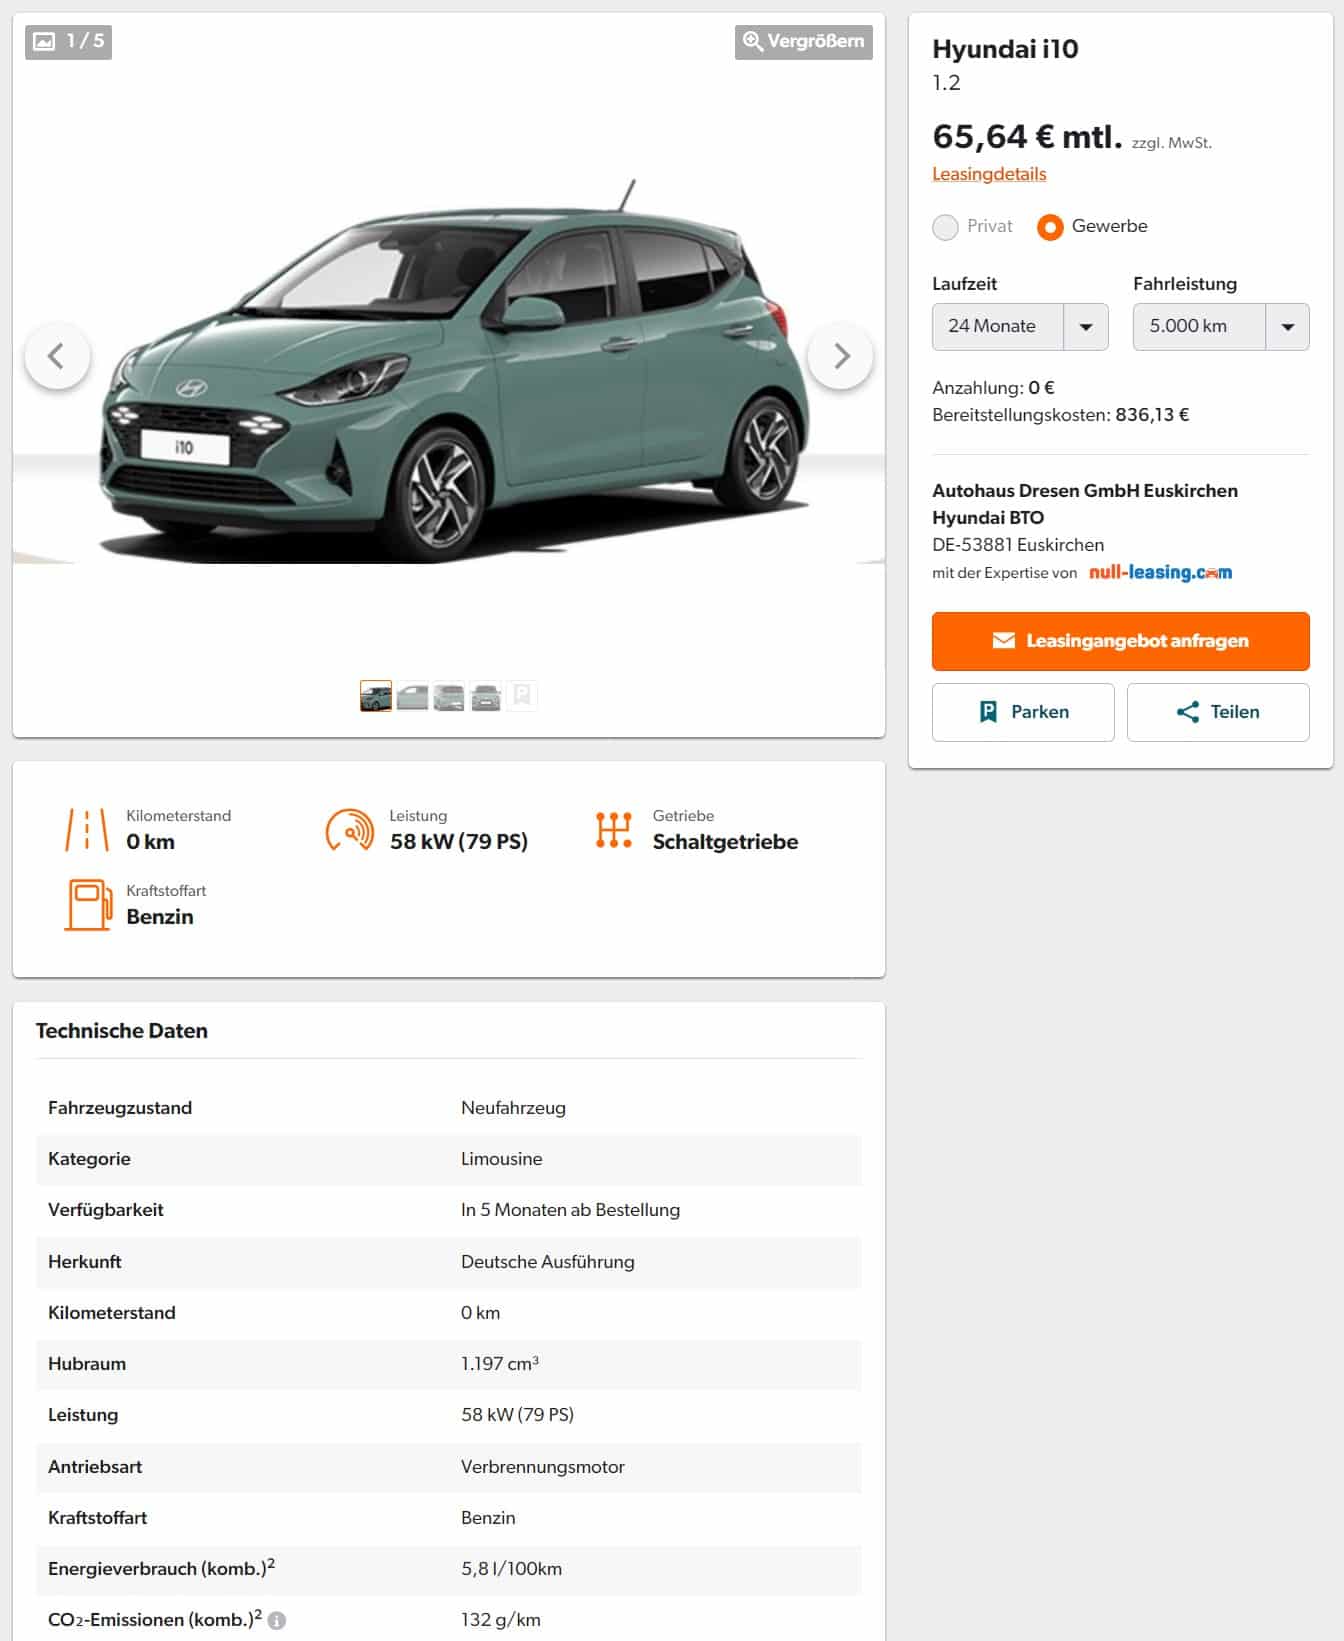
Task: Click the Leistung gauge icon
Action: [x=350, y=830]
